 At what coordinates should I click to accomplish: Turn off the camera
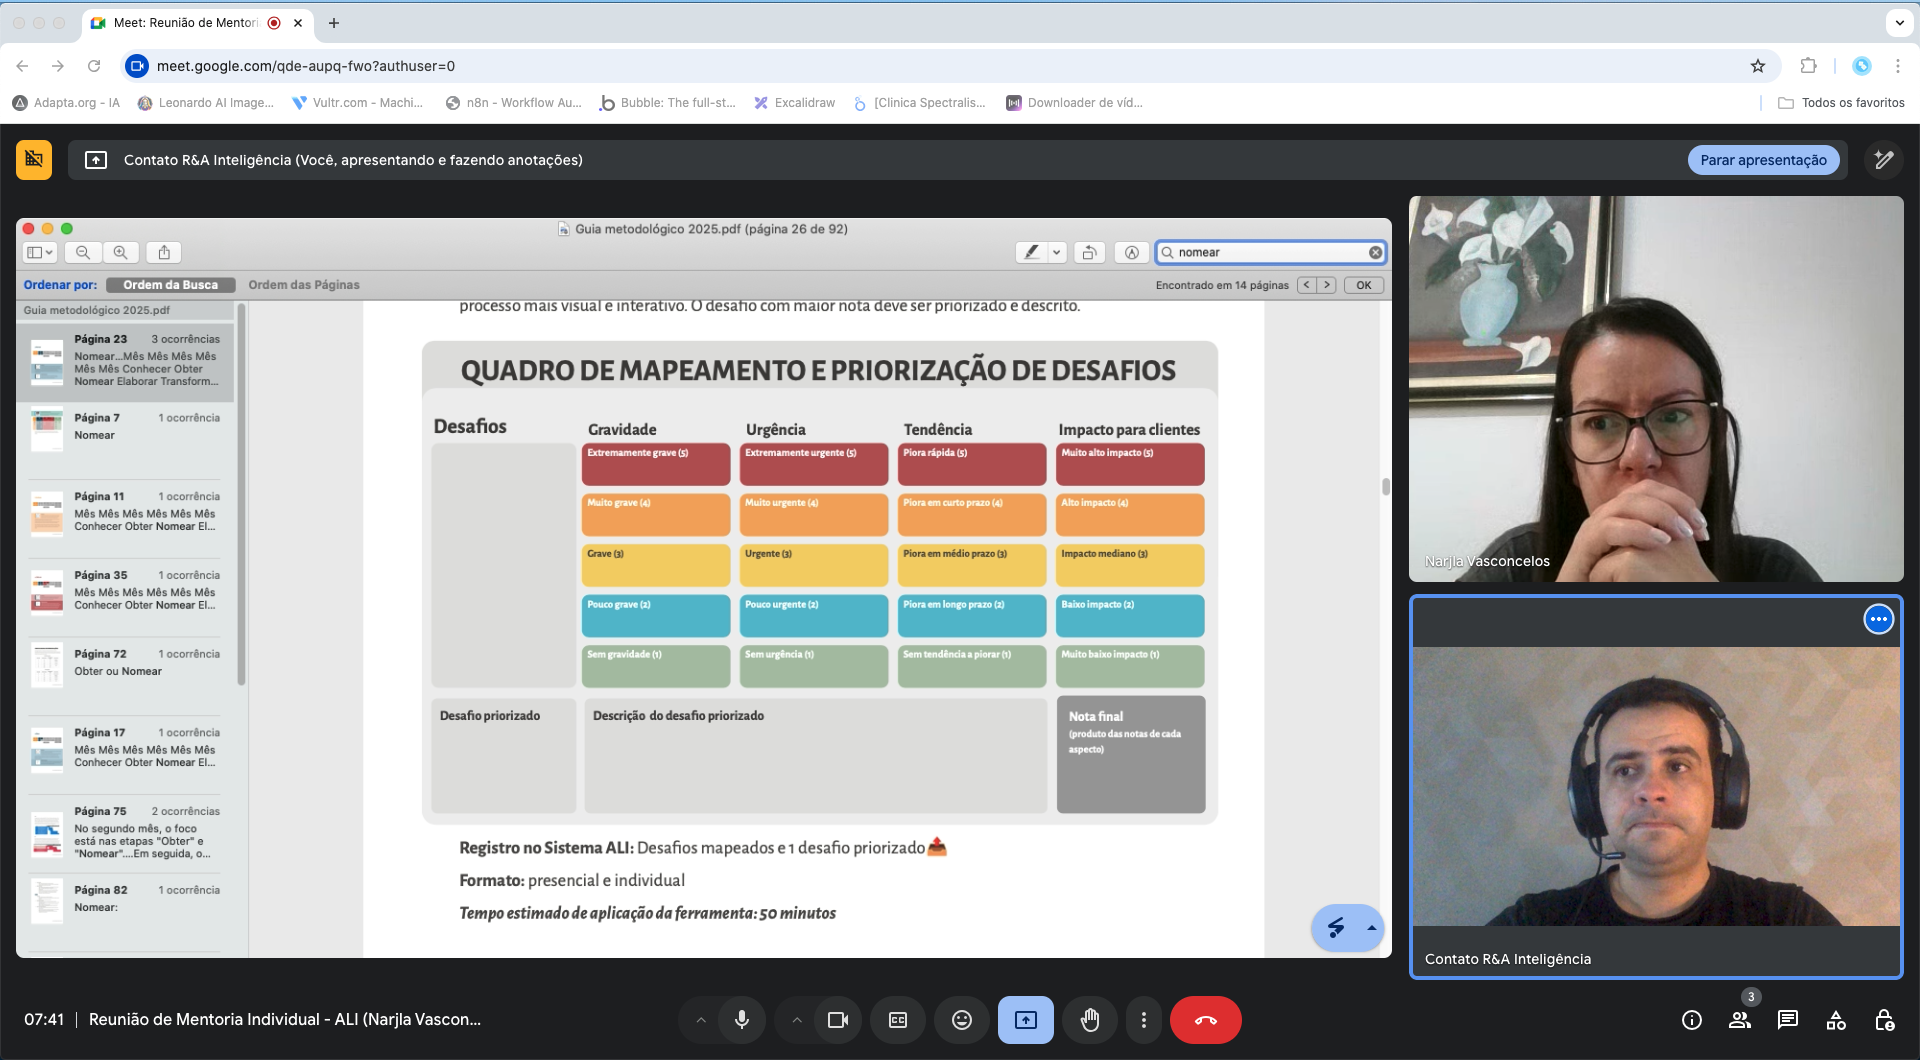coord(837,1020)
